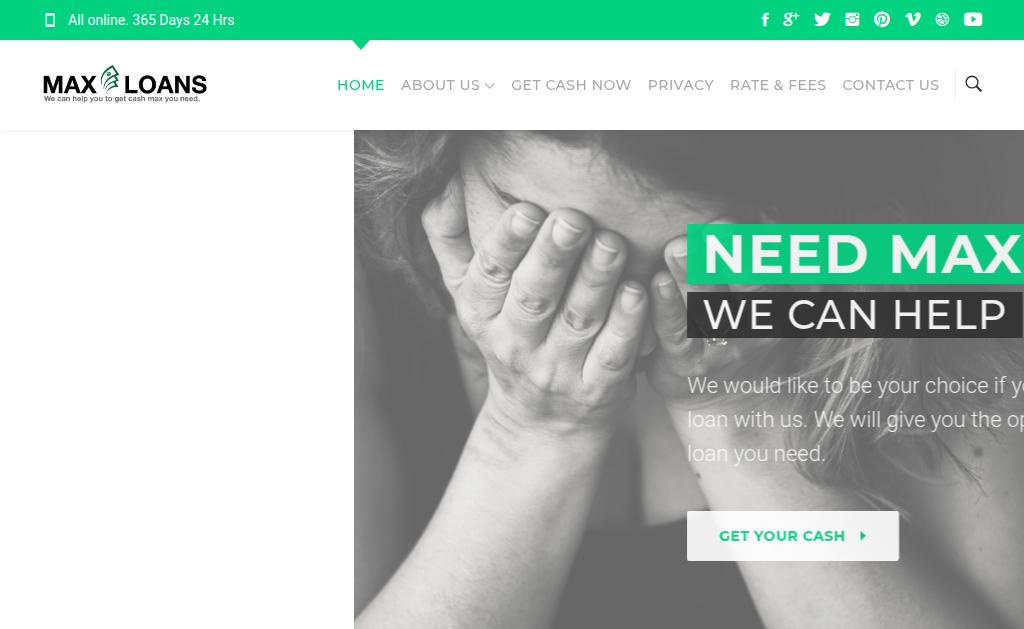Image resolution: width=1024 pixels, height=629 pixels.
Task: Open the Instagram icon in top bar
Action: point(852,20)
